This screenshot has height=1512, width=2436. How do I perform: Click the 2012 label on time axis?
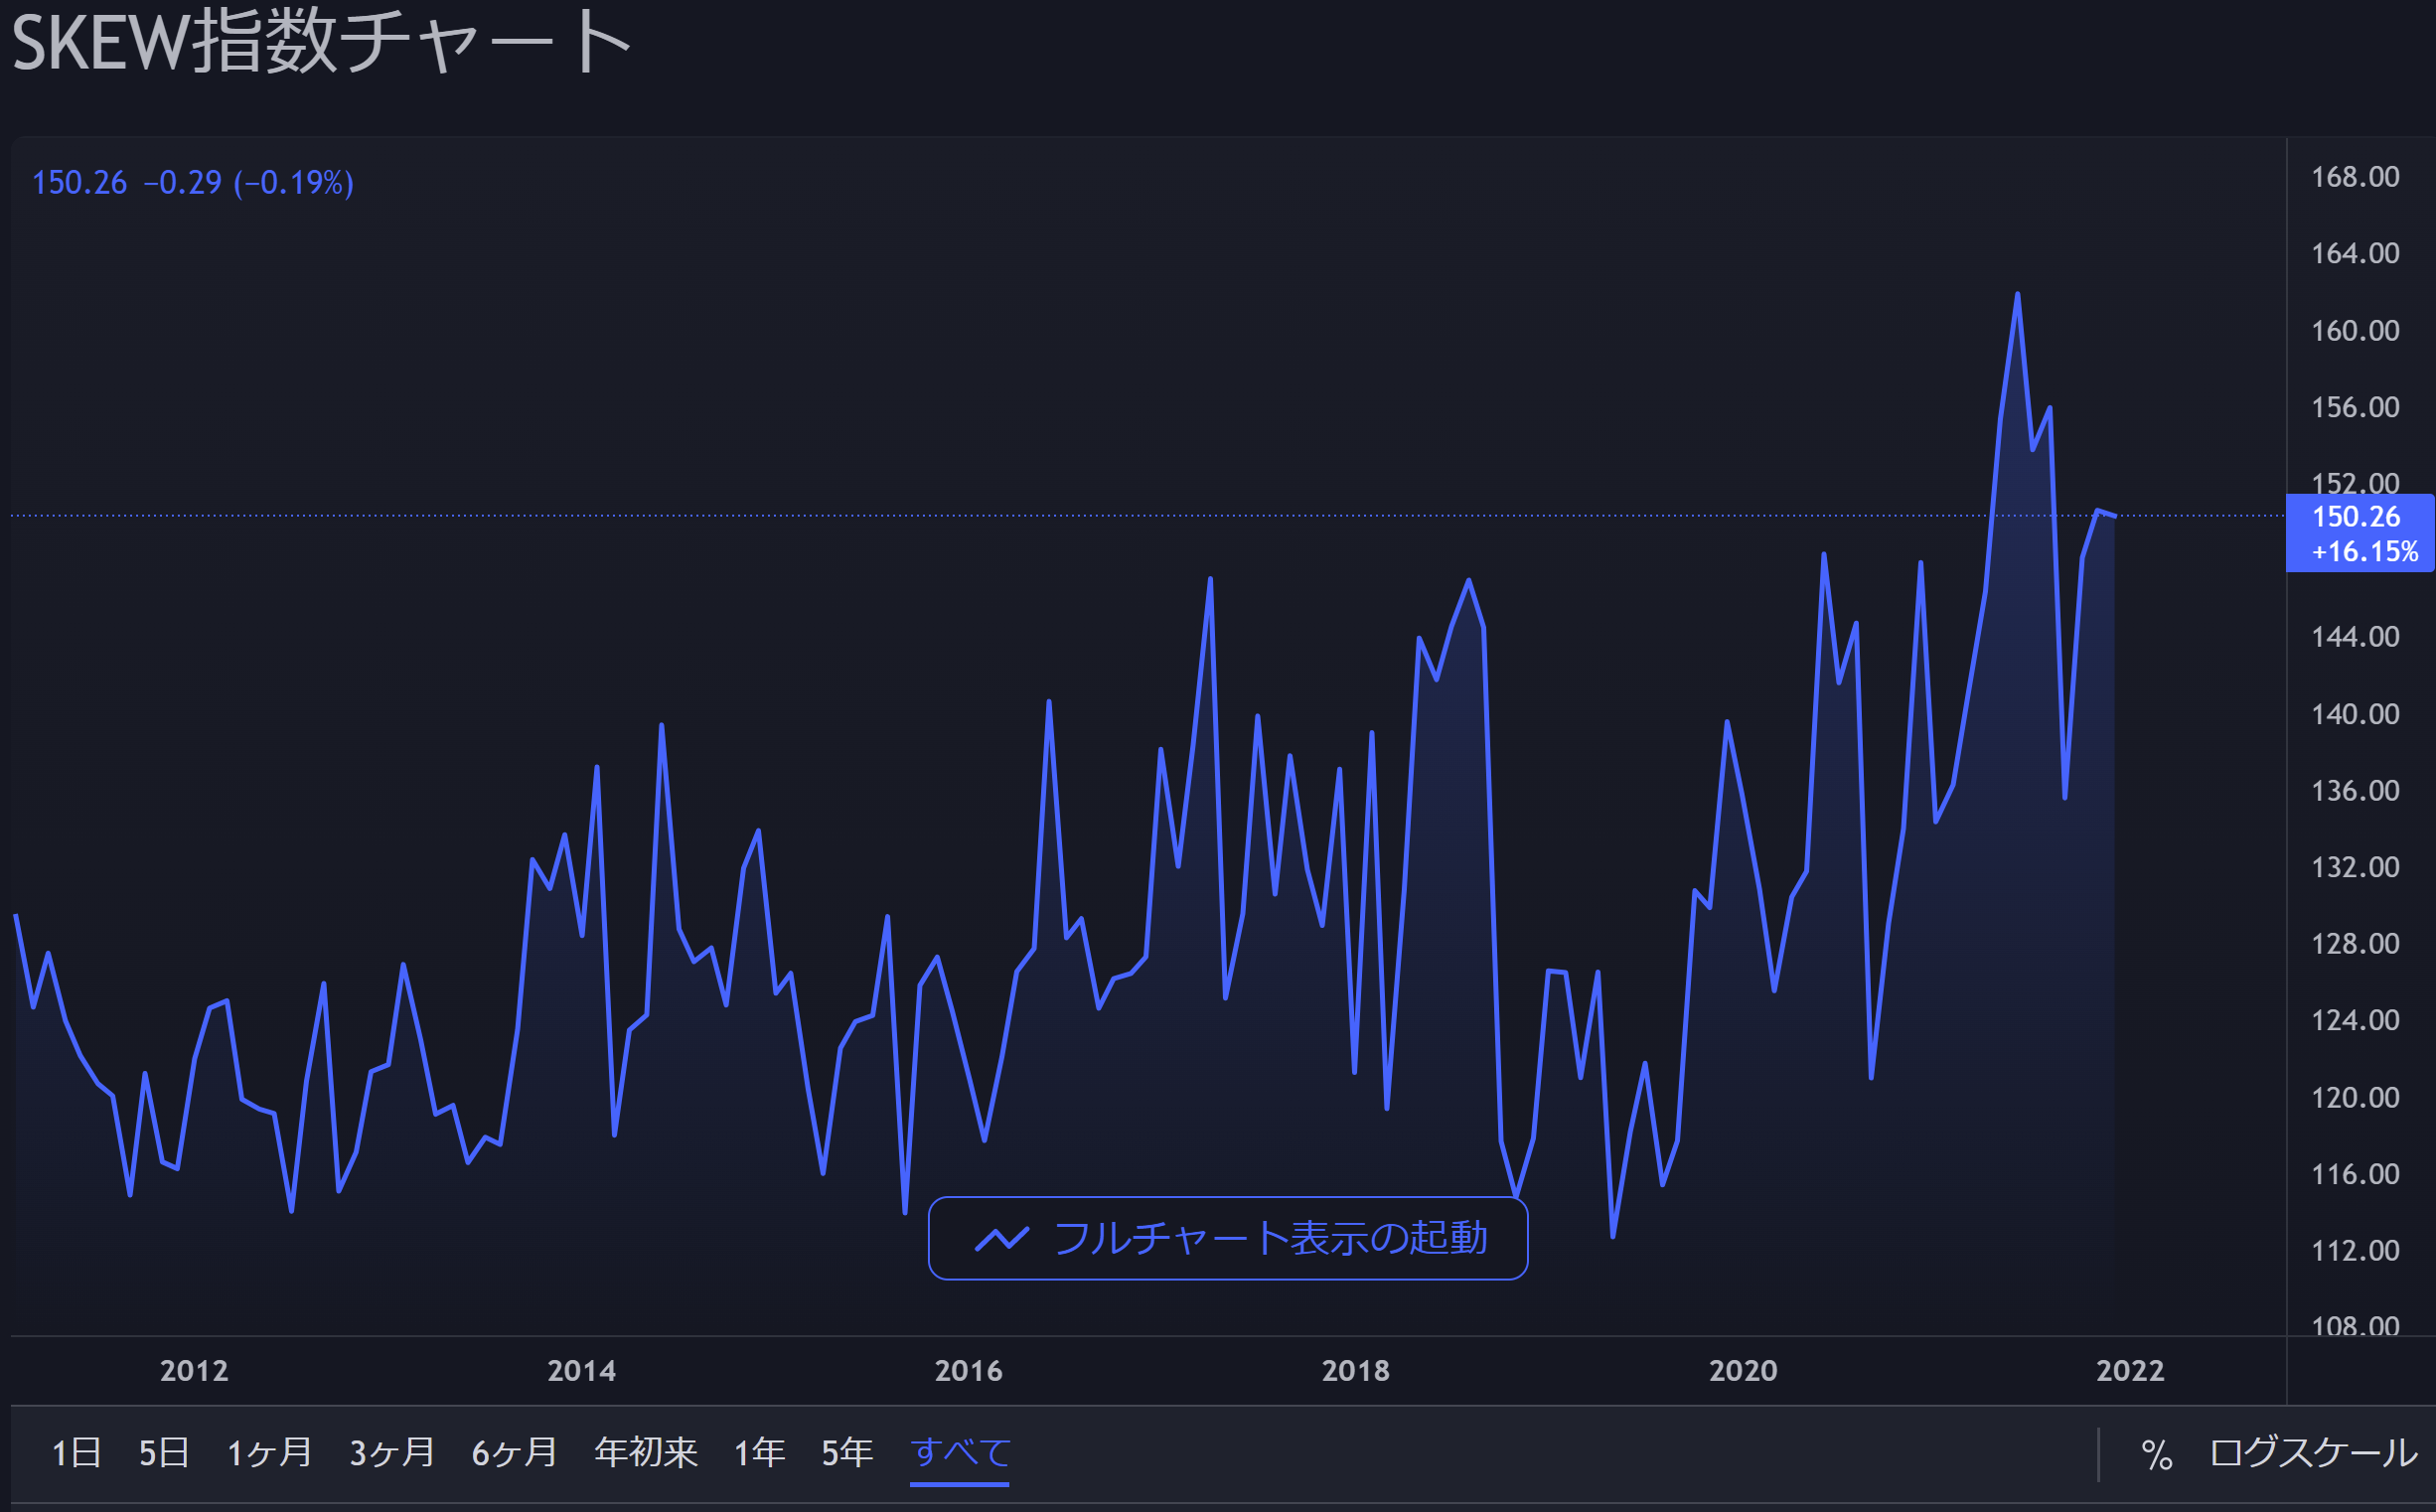point(194,1370)
